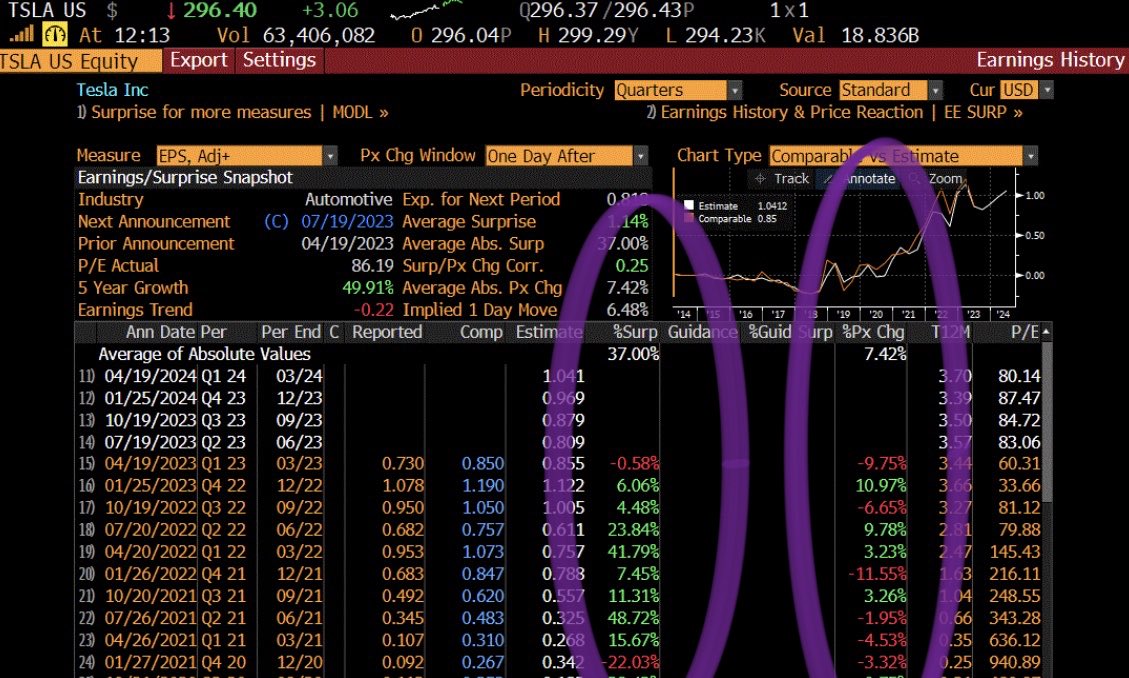Image resolution: width=1129 pixels, height=678 pixels.
Task: Click the Implied 1 Day Move value 6.48%
Action: (627, 309)
